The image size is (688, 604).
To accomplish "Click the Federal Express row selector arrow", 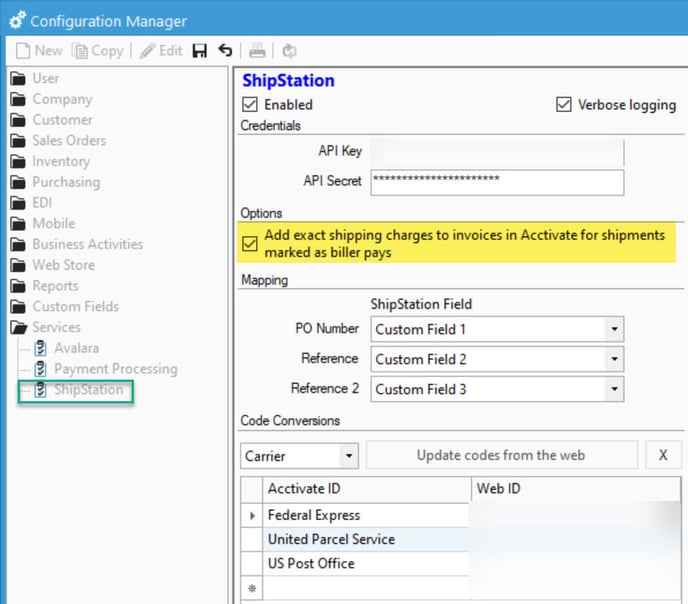I will 252,515.
